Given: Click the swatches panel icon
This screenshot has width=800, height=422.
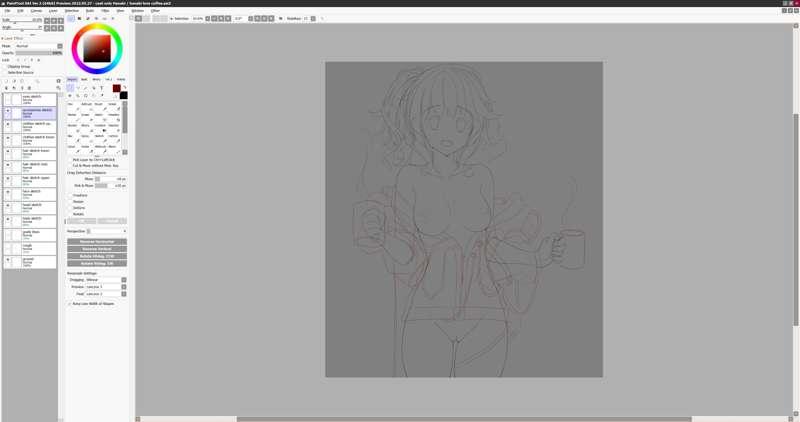Looking at the screenshot, I should (x=105, y=18).
